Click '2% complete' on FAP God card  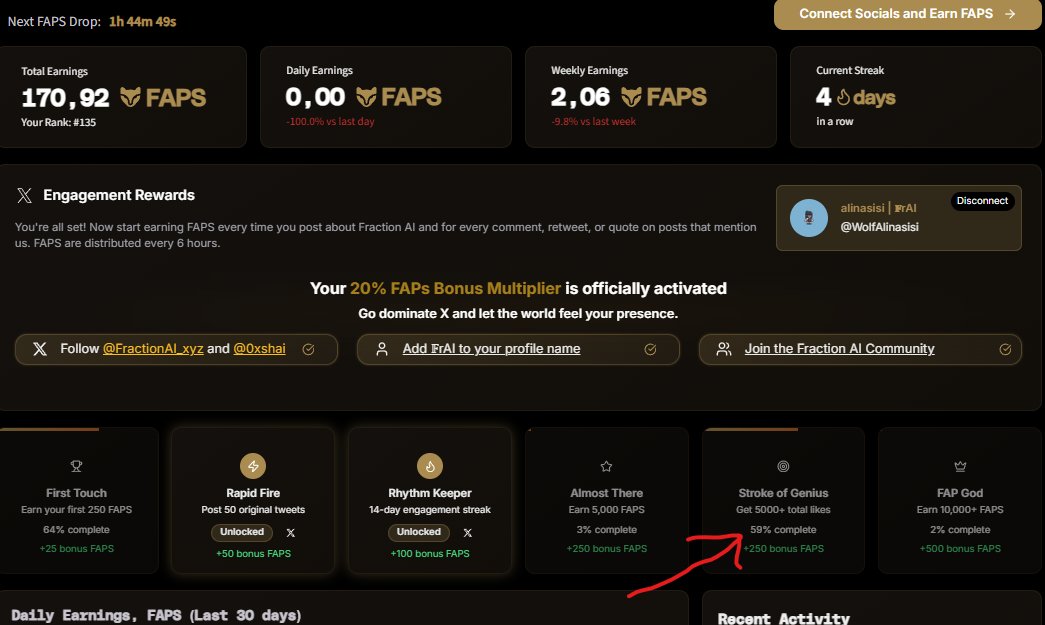[x=960, y=530]
